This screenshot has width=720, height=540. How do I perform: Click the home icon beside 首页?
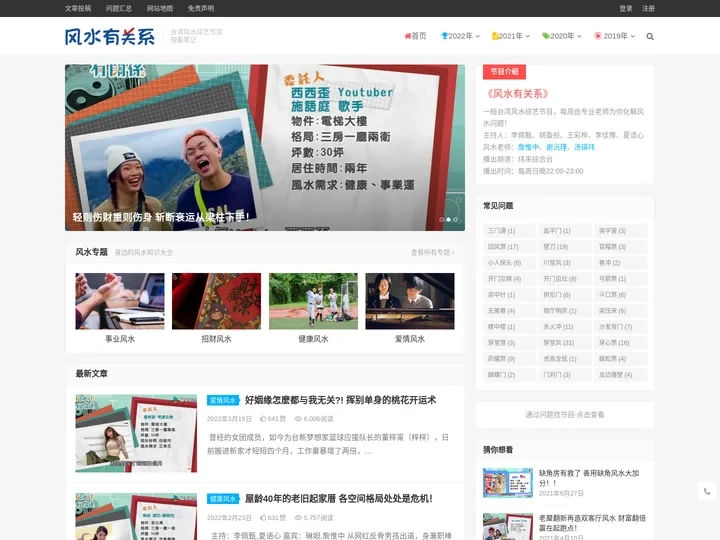click(407, 36)
